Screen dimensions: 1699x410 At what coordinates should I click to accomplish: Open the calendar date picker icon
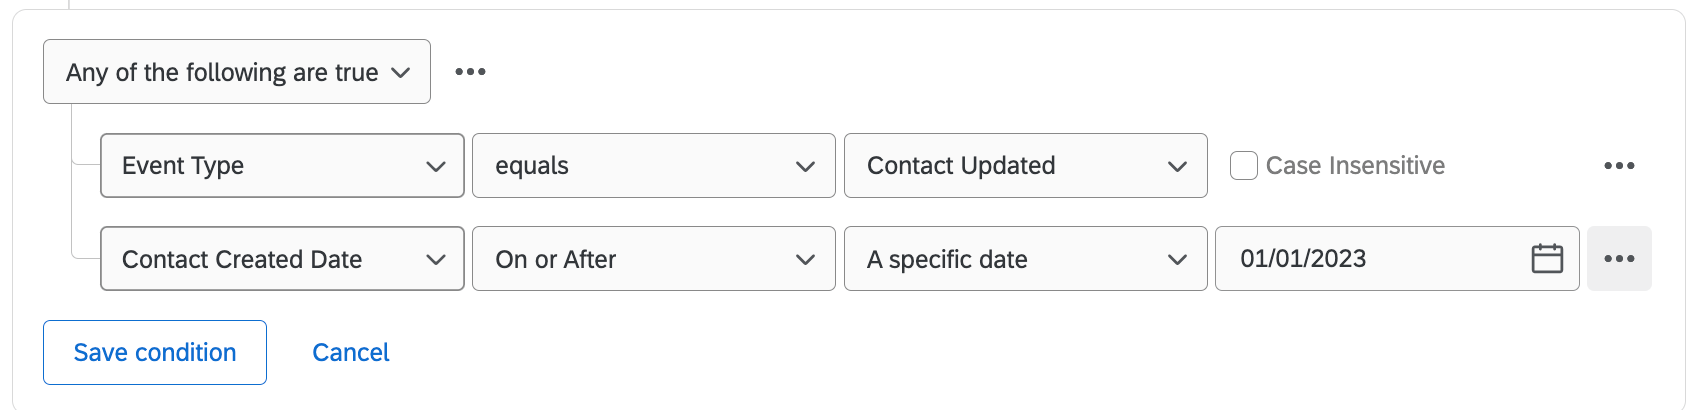tap(1547, 259)
